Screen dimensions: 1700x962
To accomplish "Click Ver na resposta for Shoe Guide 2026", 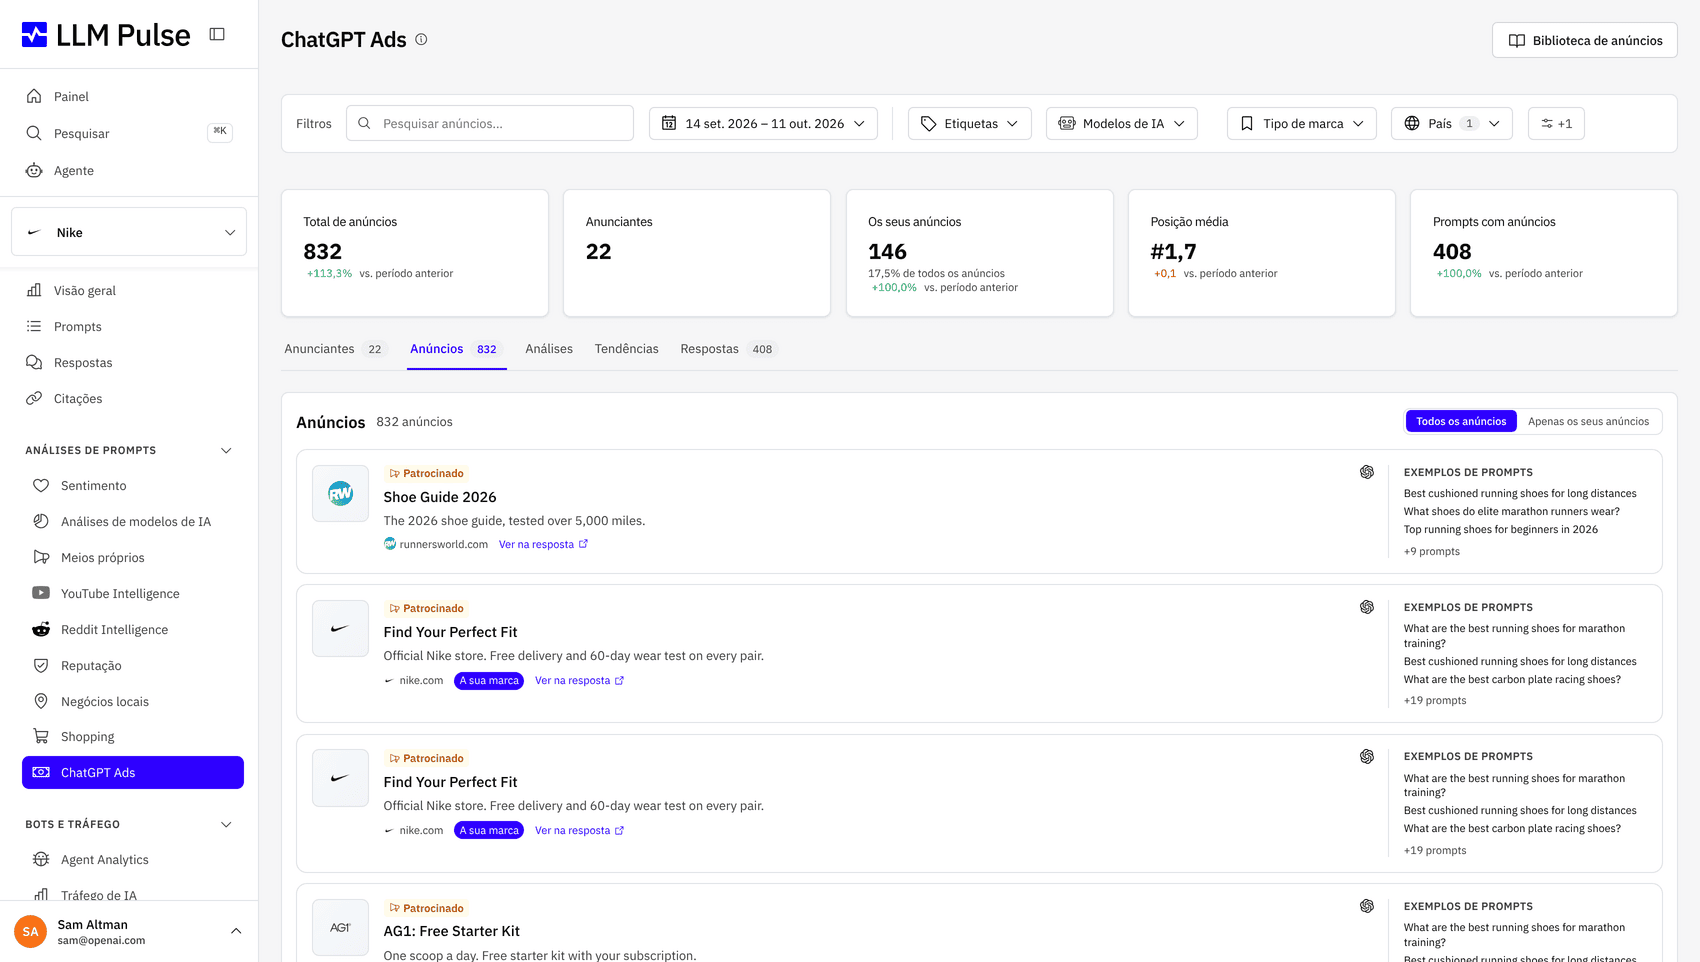I will click(x=544, y=545).
